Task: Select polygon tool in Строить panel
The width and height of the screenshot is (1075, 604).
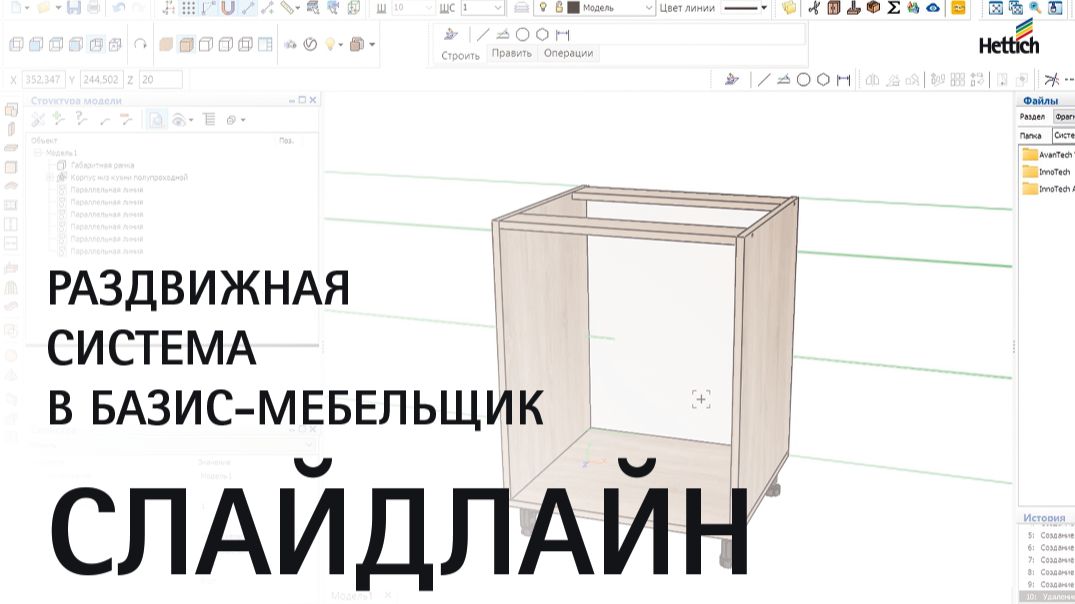Action: pos(542,34)
